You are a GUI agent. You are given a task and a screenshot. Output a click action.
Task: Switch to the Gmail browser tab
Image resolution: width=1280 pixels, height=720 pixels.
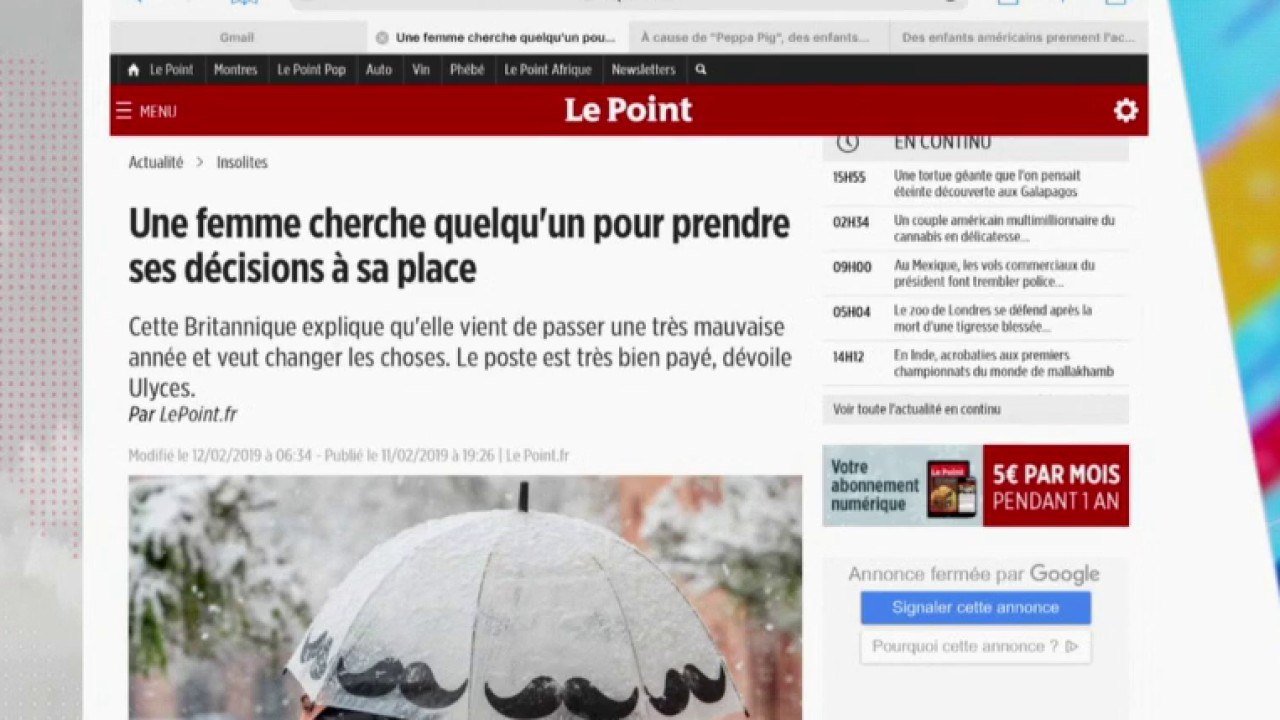coord(237,38)
